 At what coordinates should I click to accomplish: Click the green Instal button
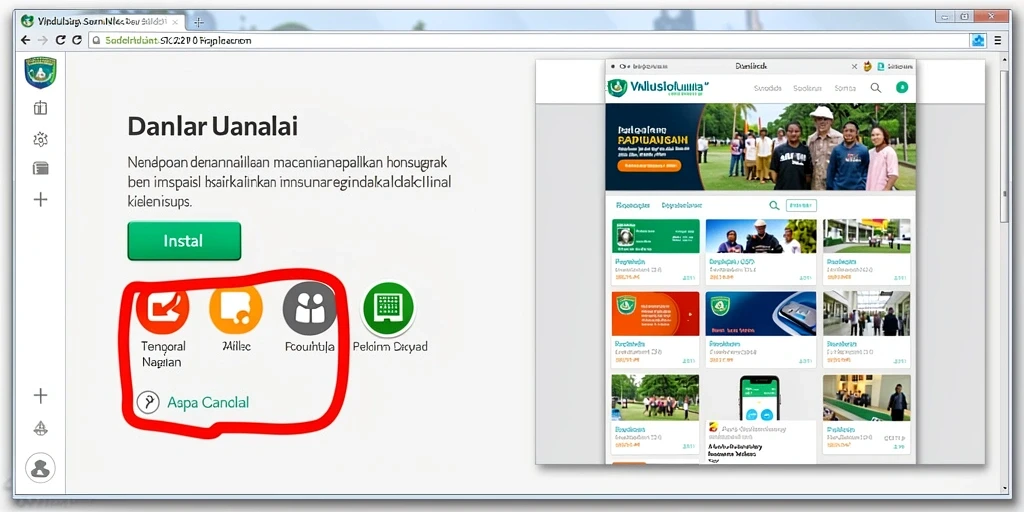(184, 241)
